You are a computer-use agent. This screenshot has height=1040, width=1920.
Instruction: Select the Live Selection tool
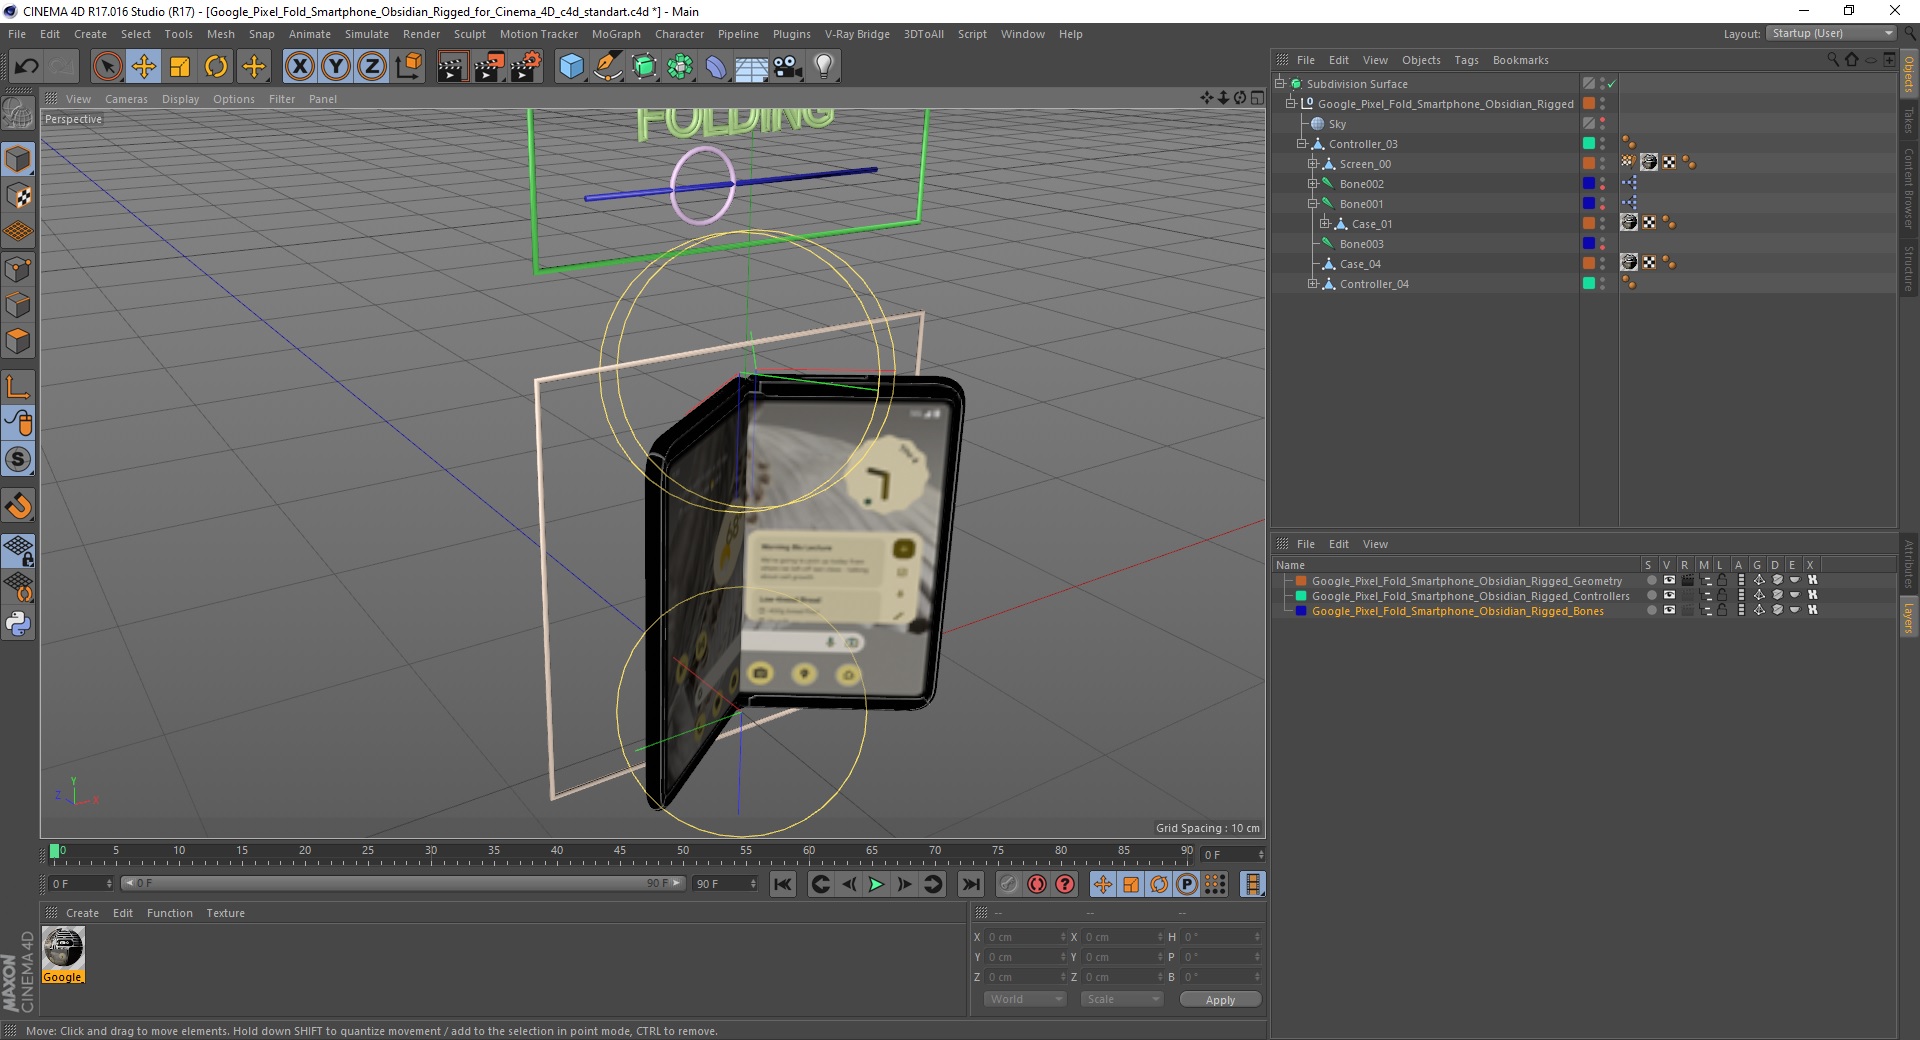click(x=107, y=67)
